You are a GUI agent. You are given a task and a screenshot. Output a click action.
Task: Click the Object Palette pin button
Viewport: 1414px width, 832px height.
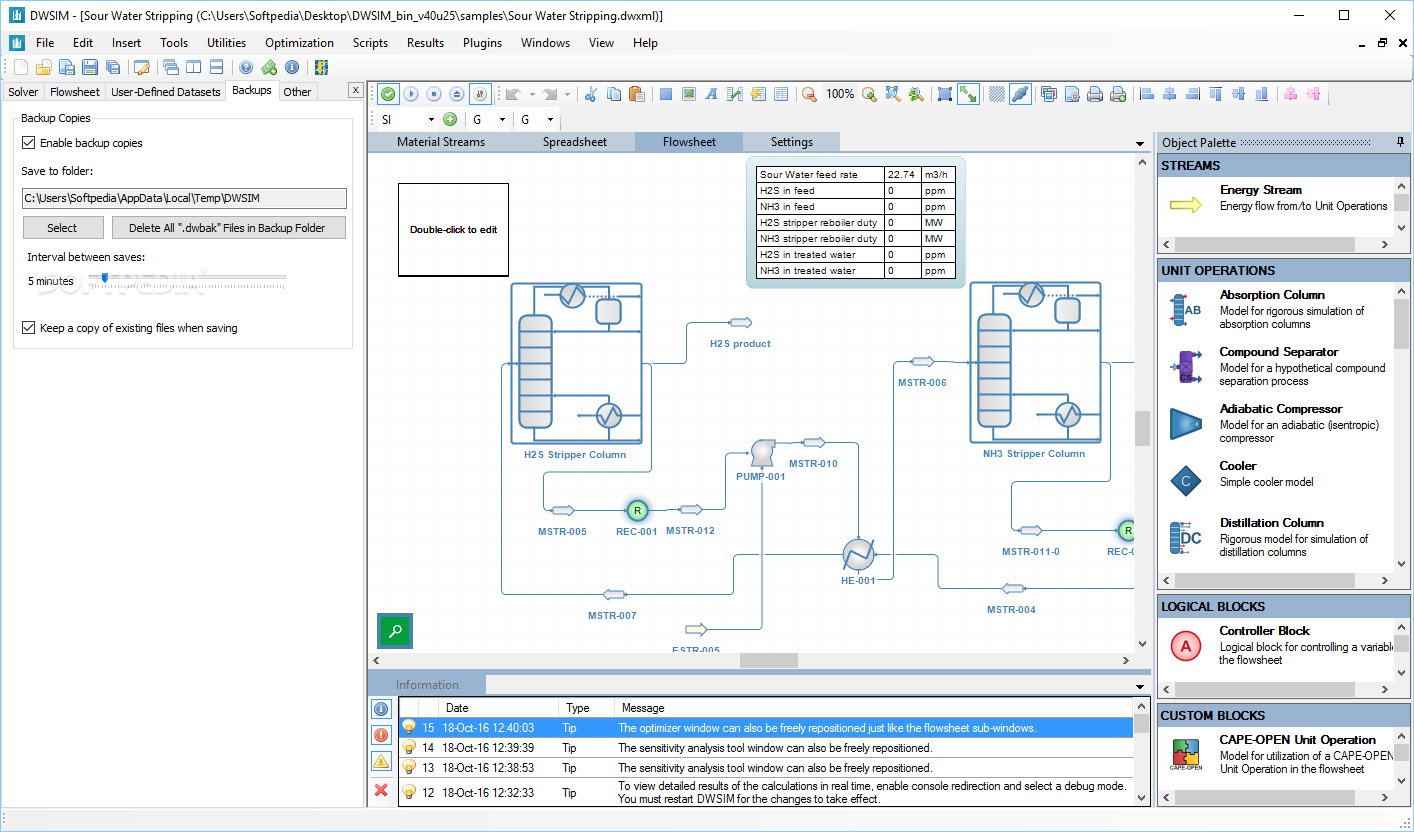point(1401,142)
